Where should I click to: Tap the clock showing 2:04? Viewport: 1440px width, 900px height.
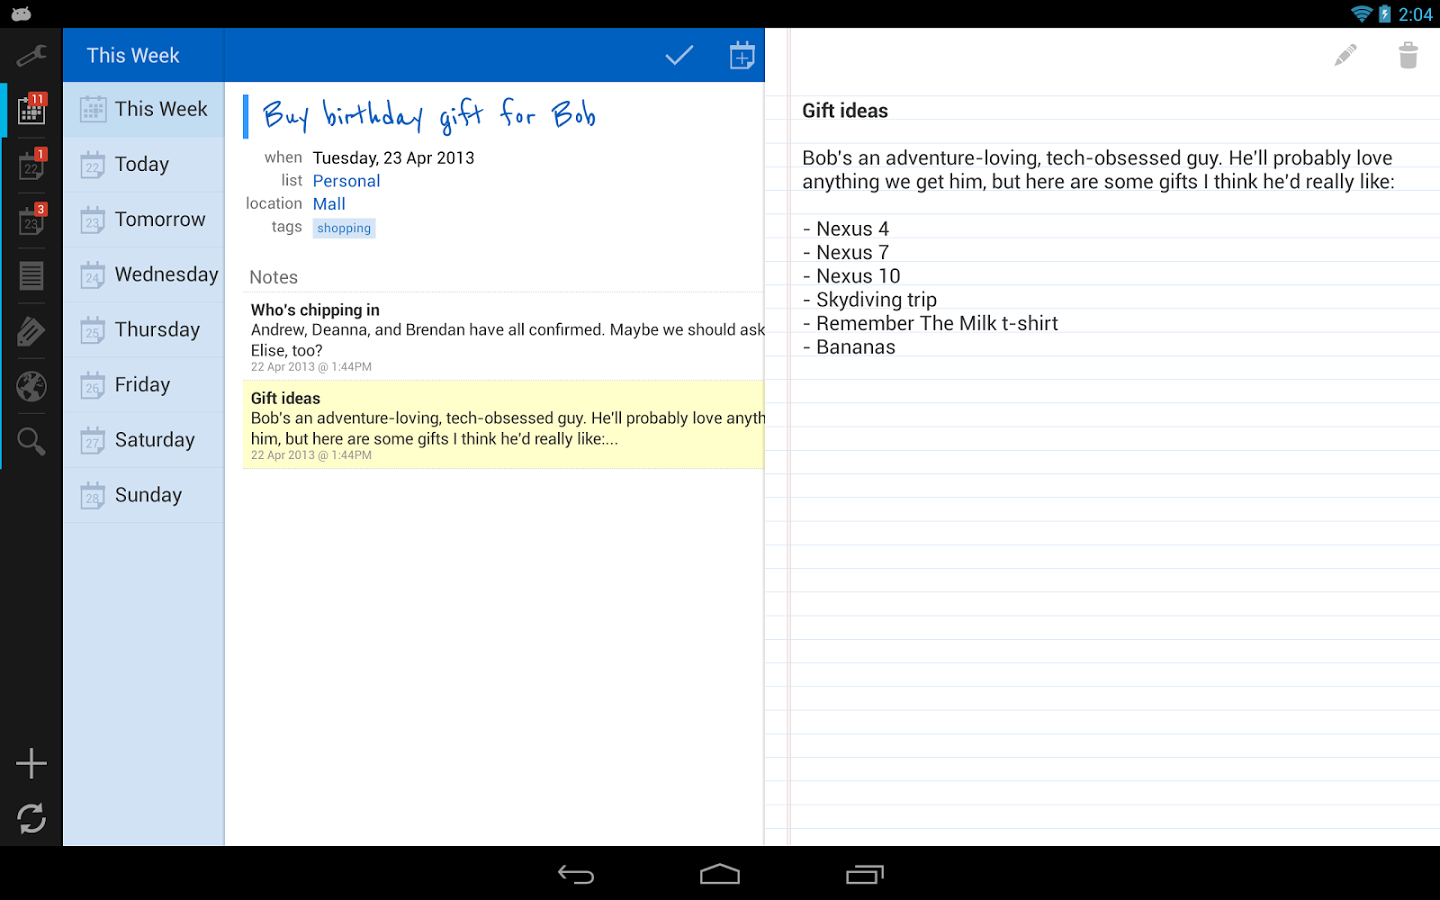pos(1415,14)
